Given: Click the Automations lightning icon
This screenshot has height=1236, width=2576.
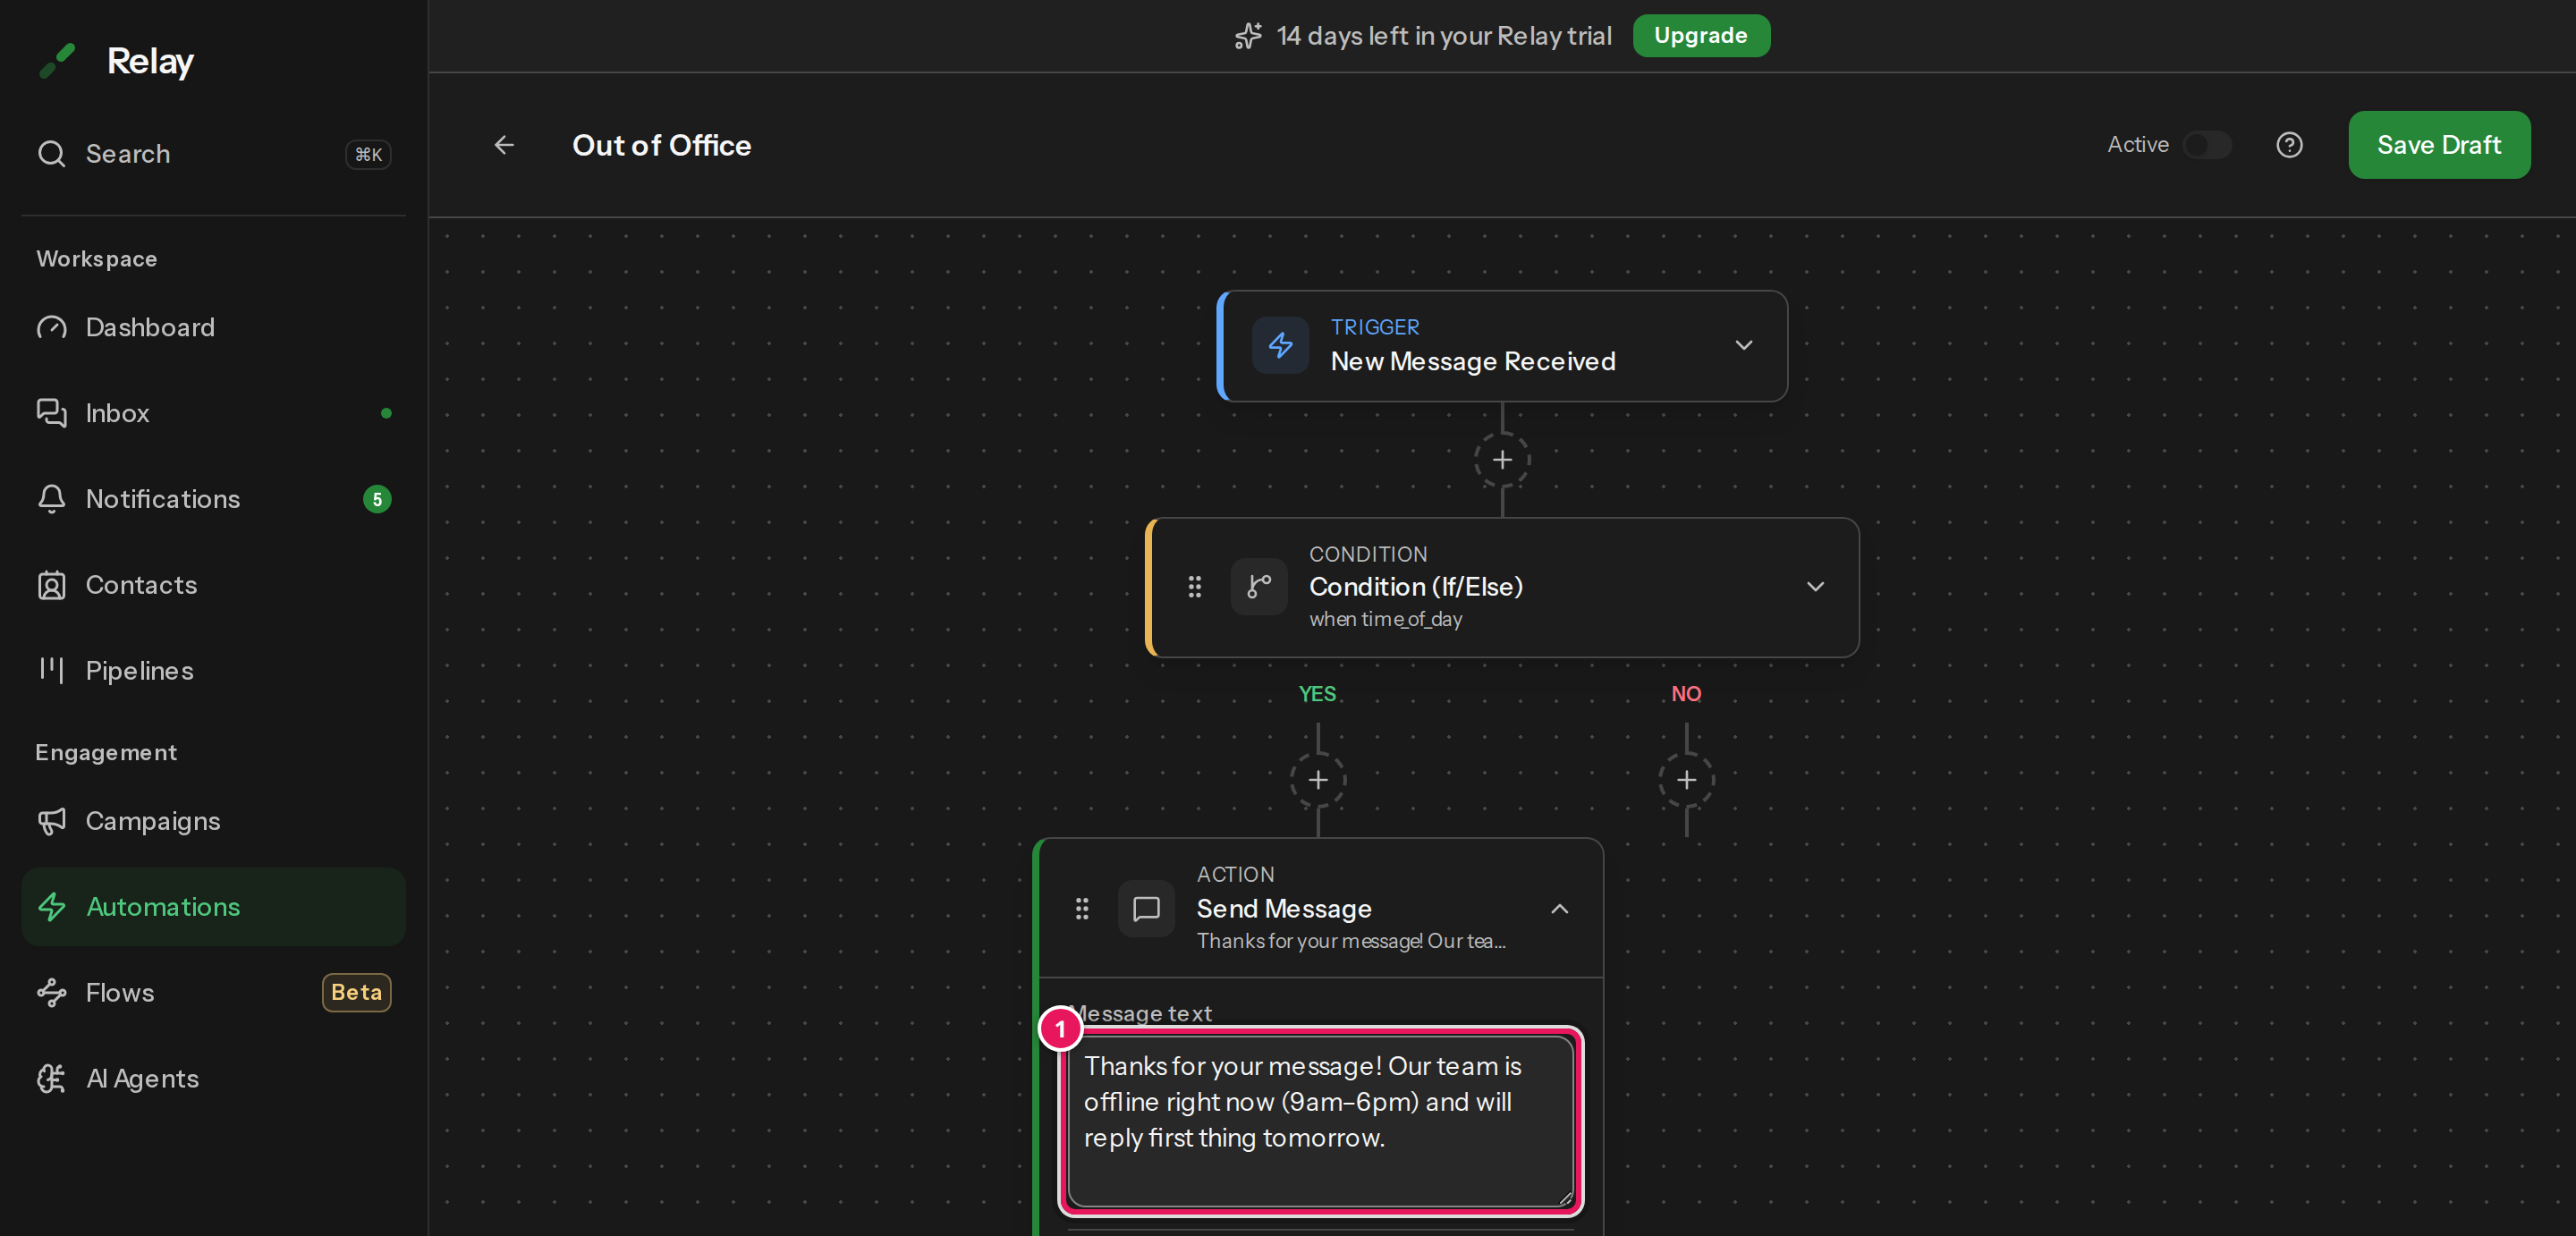Looking at the screenshot, I should pyautogui.click(x=51, y=907).
